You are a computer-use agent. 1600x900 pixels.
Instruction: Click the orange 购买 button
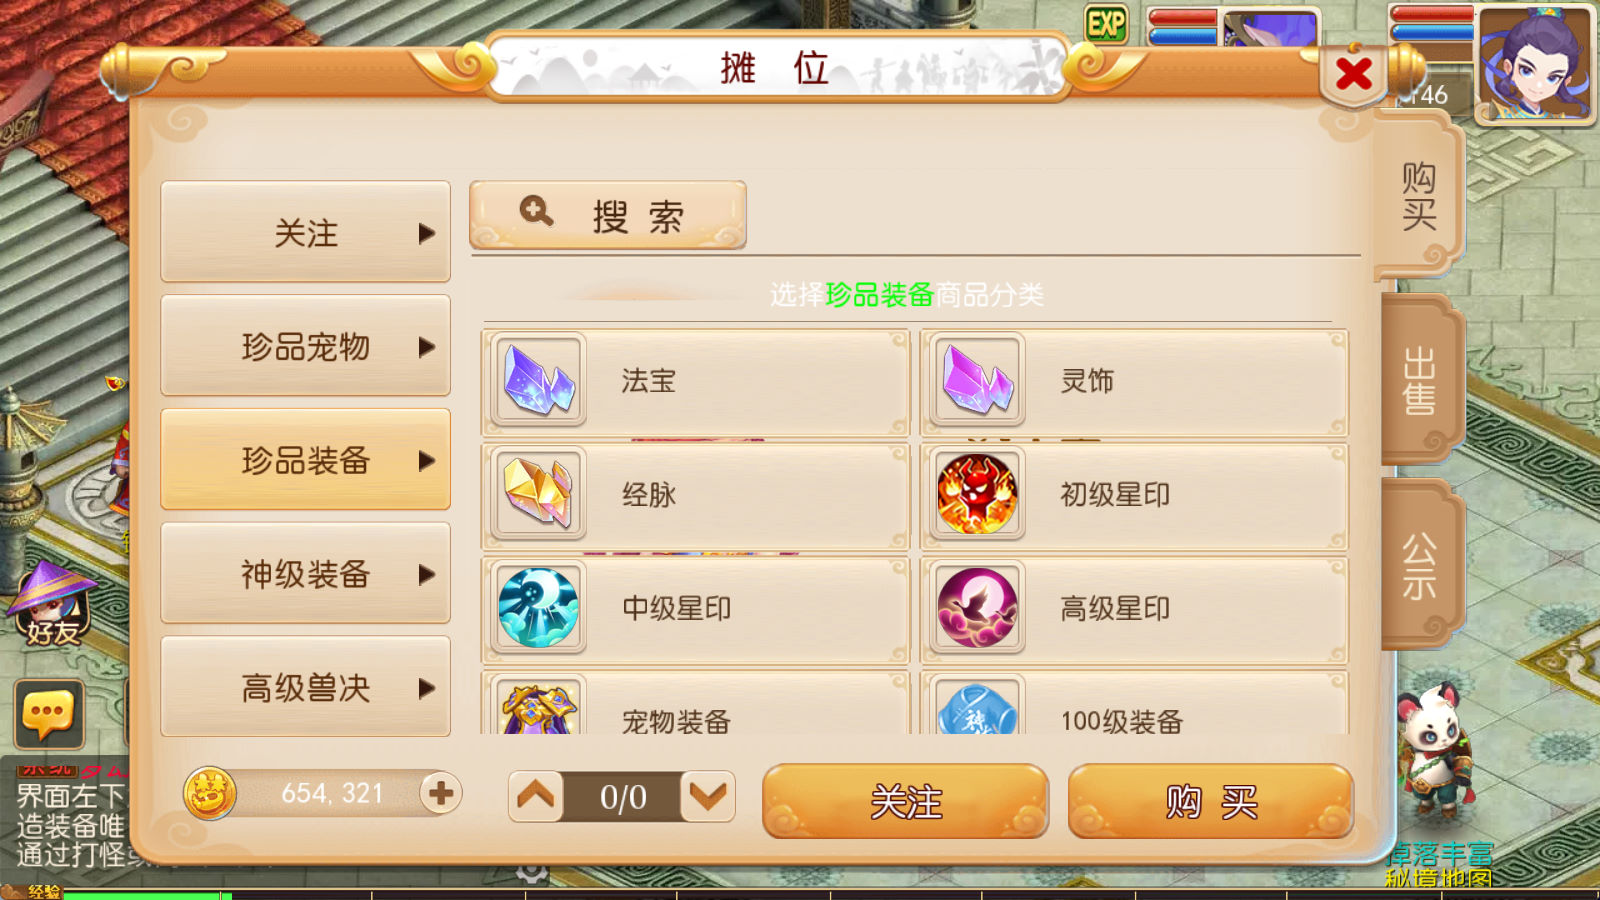click(x=1210, y=801)
